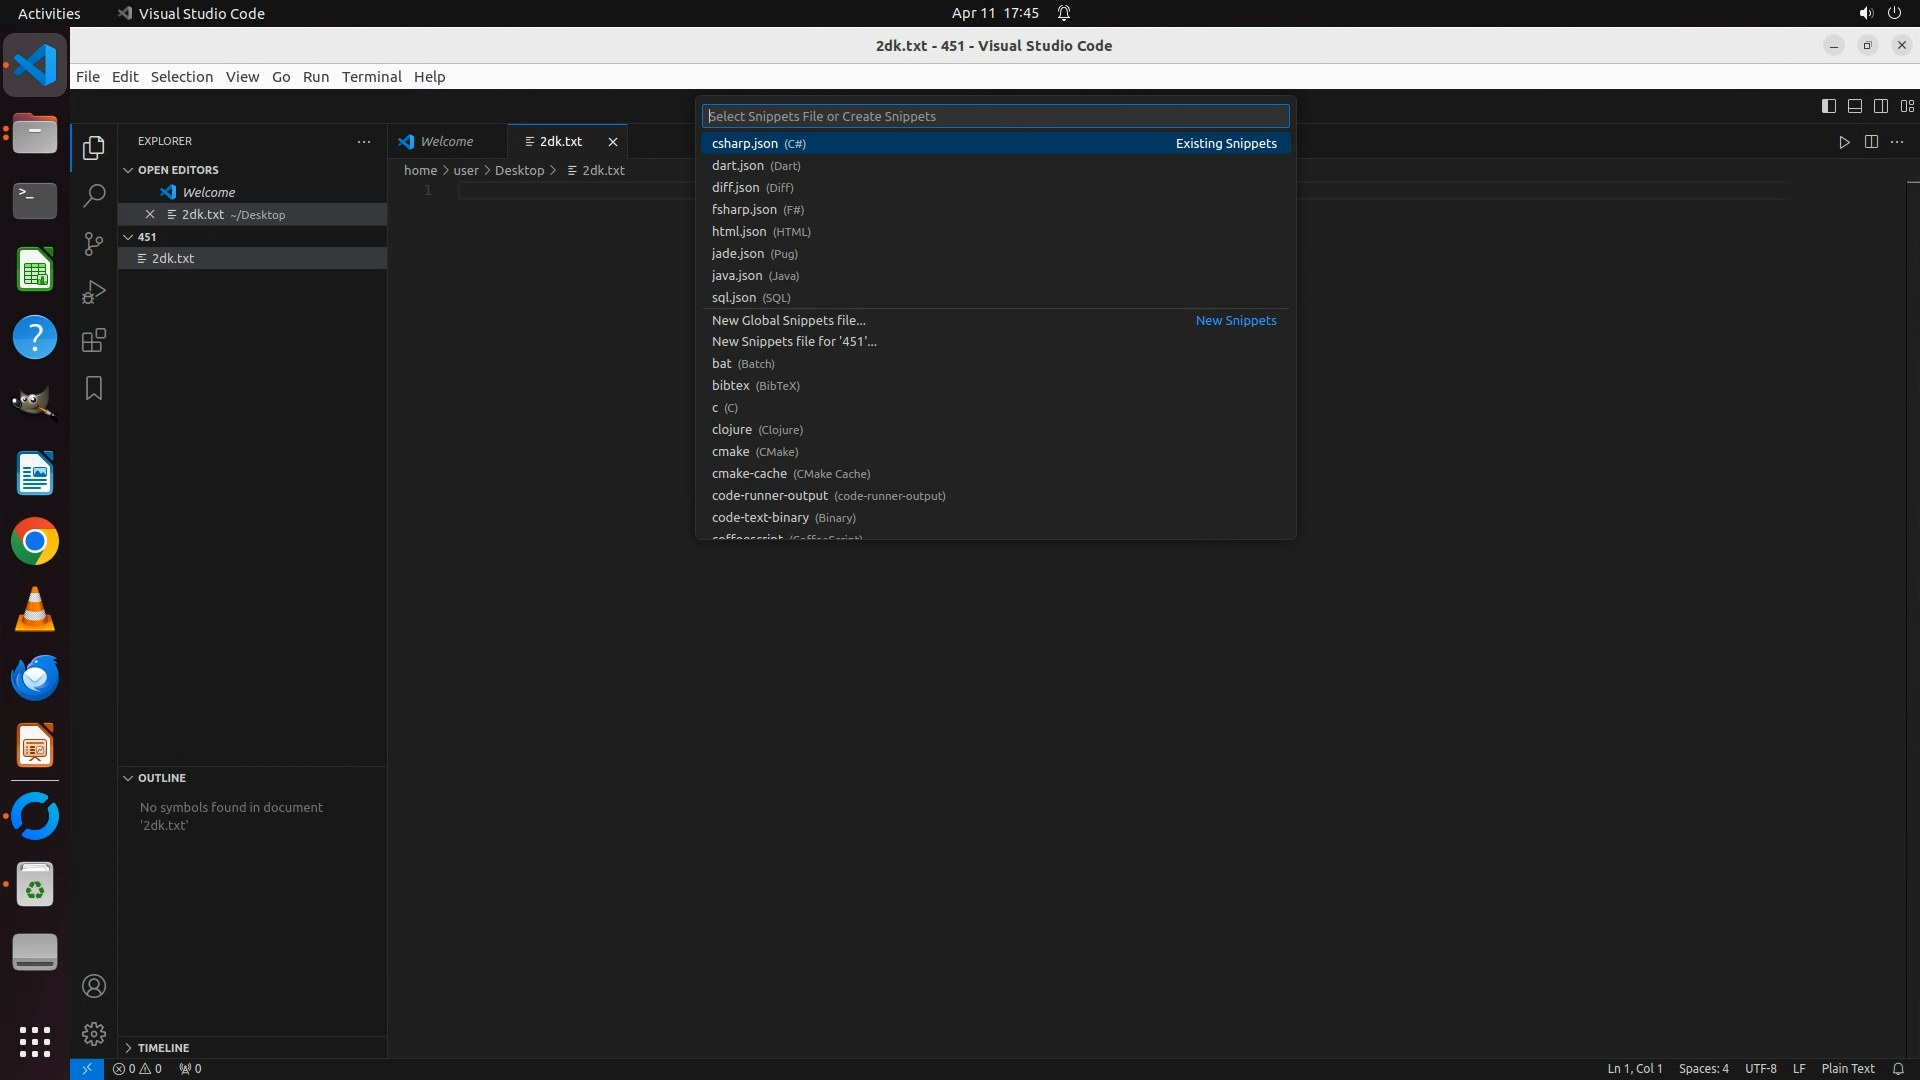Choose New Global Snippets file option

click(788, 320)
